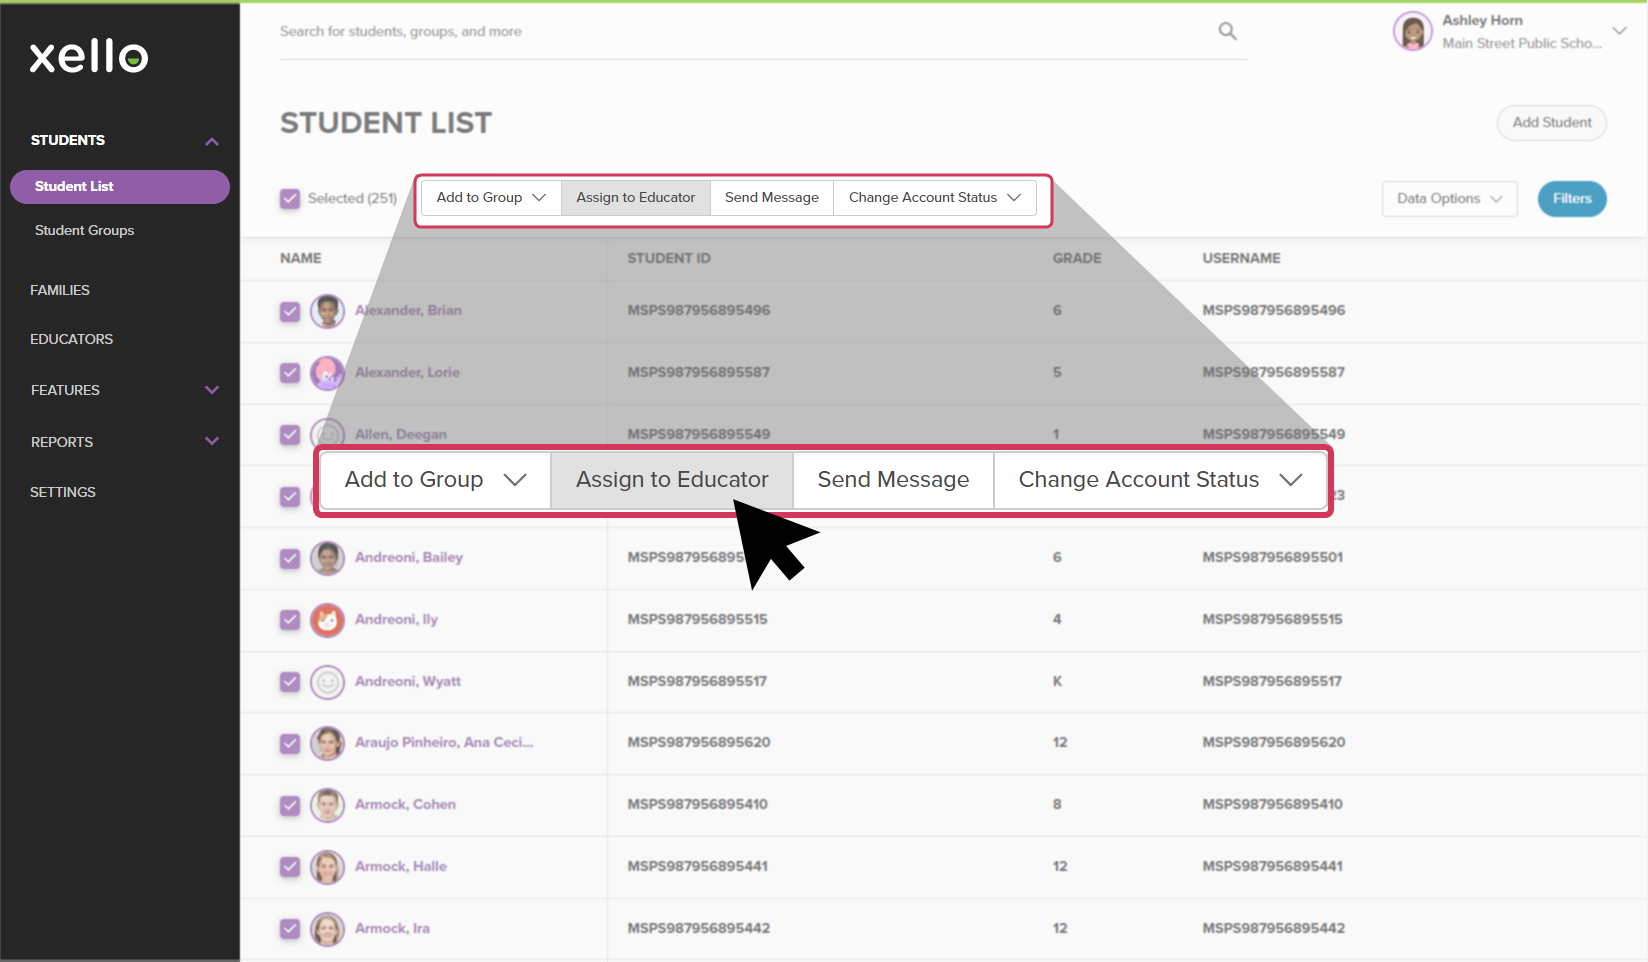
Task: Open the Alexander, Lorie student link
Action: (407, 373)
